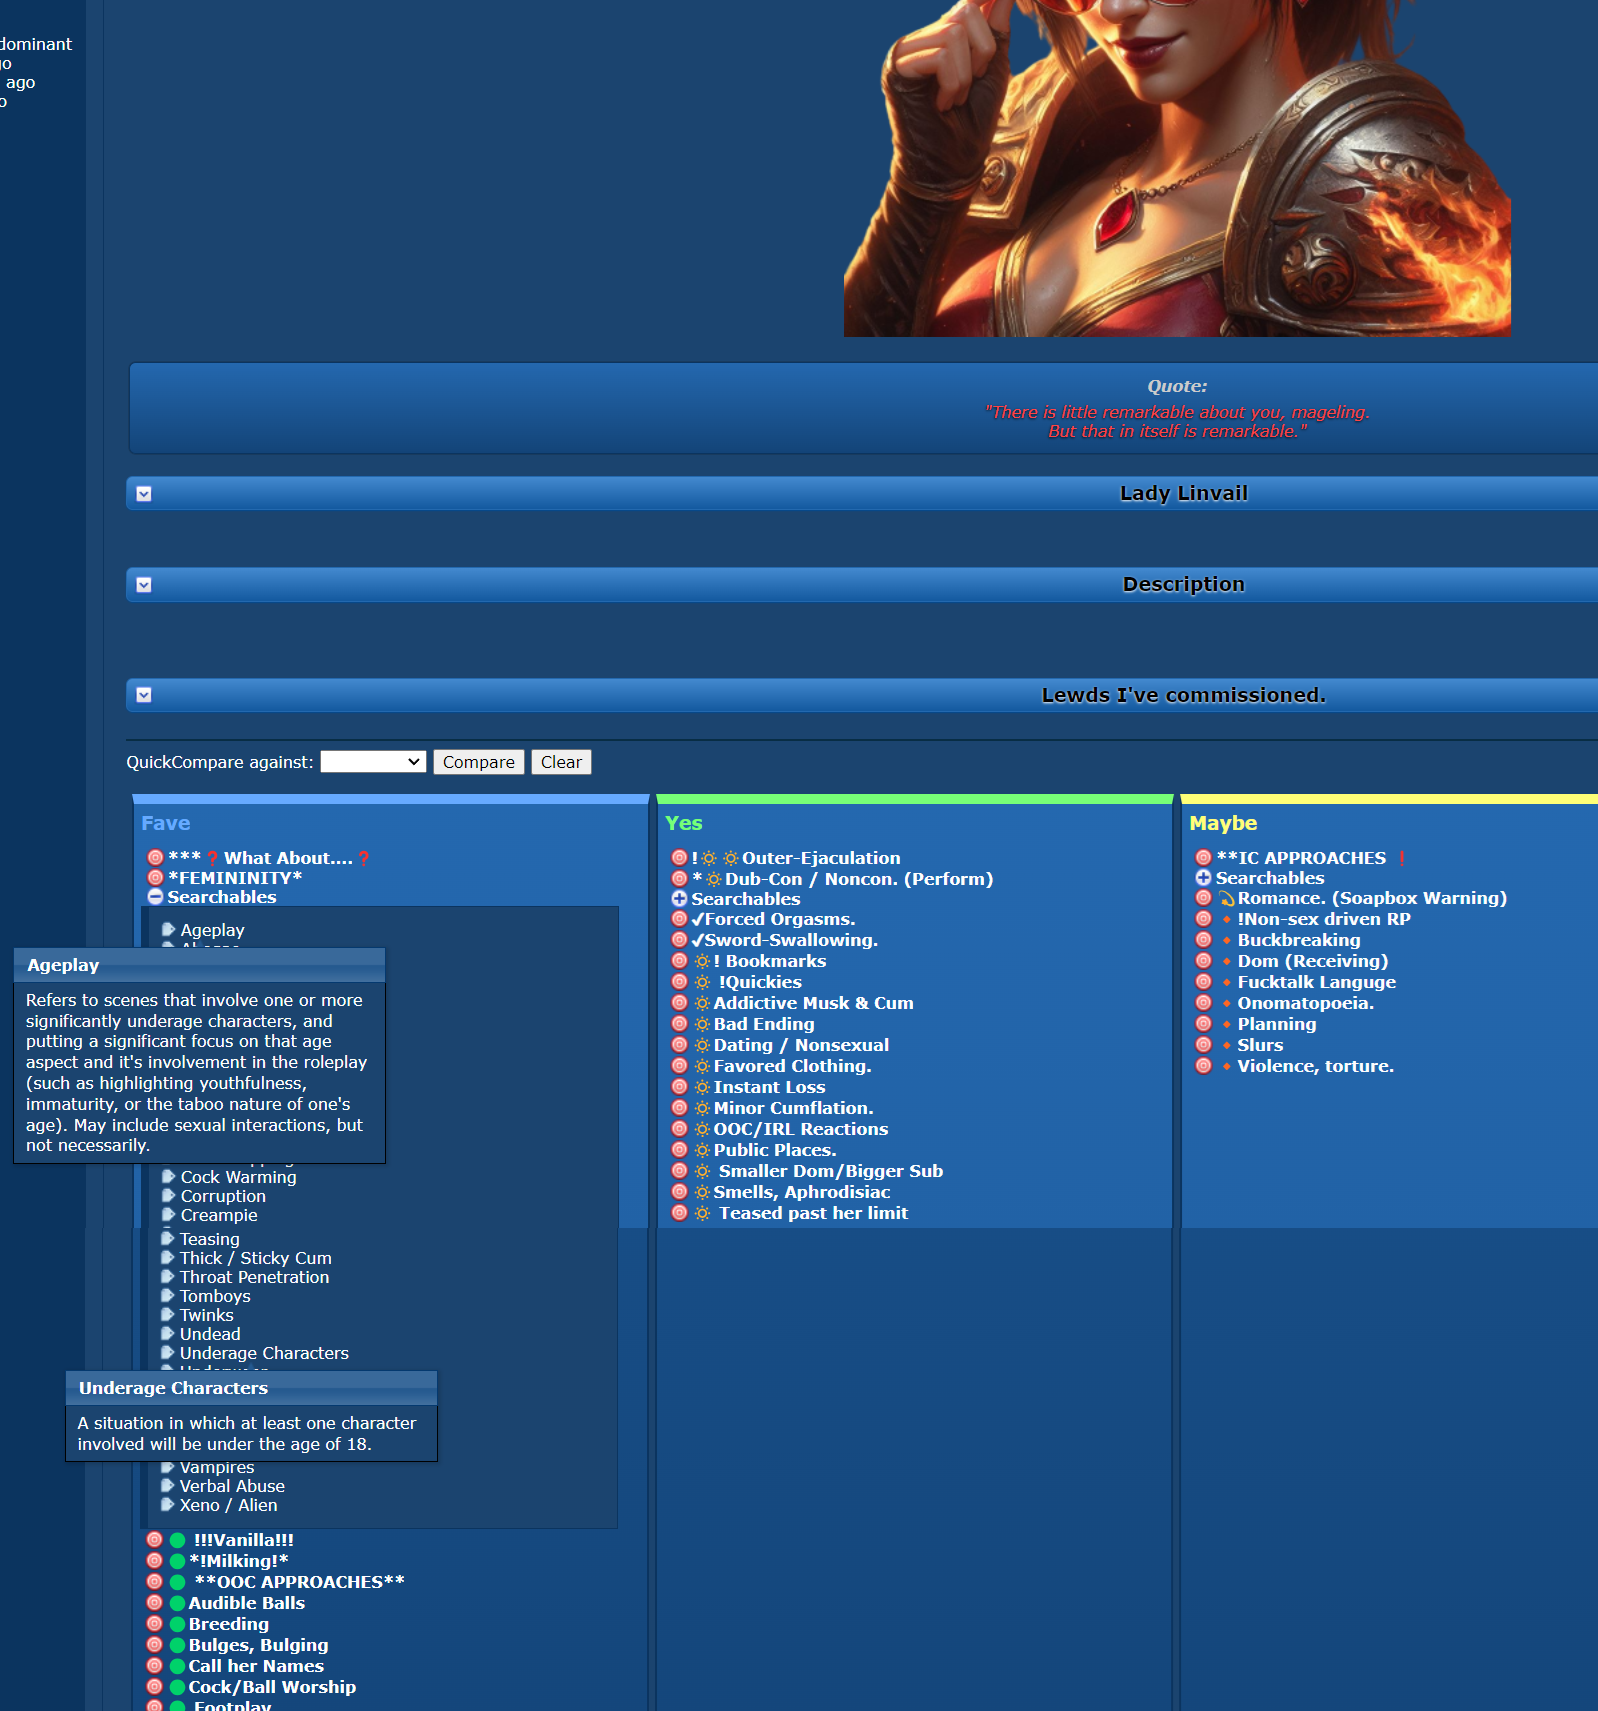Click the "What About...." entry
This screenshot has height=1711, width=1598.
tap(288, 858)
